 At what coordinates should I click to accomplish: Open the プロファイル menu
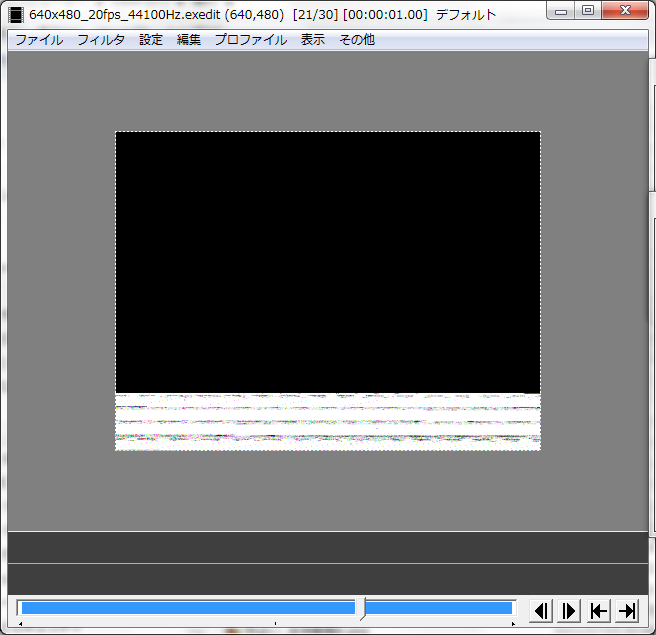tap(251, 40)
